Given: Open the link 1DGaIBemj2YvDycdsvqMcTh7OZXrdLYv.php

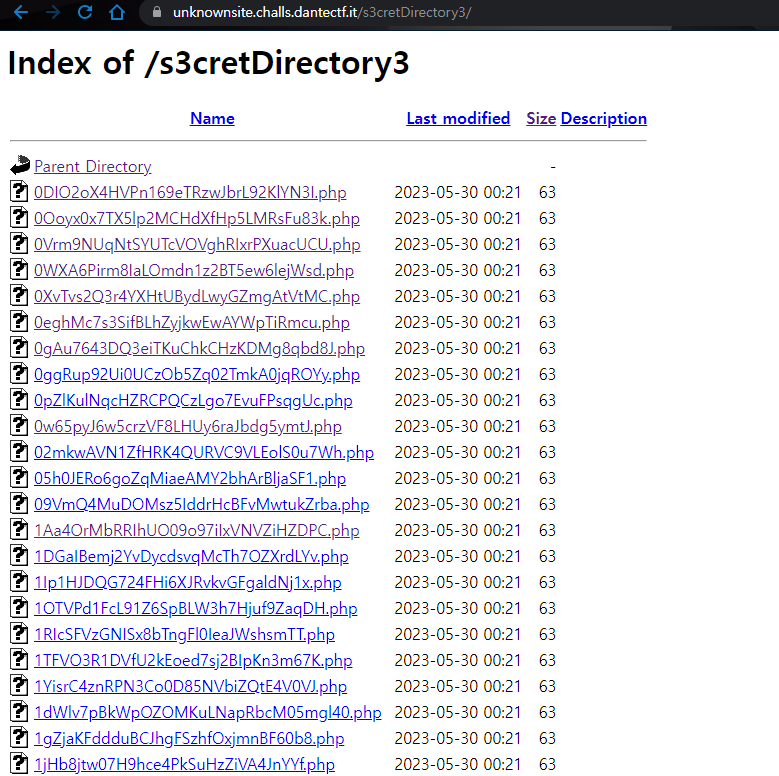Looking at the screenshot, I should [x=191, y=556].
